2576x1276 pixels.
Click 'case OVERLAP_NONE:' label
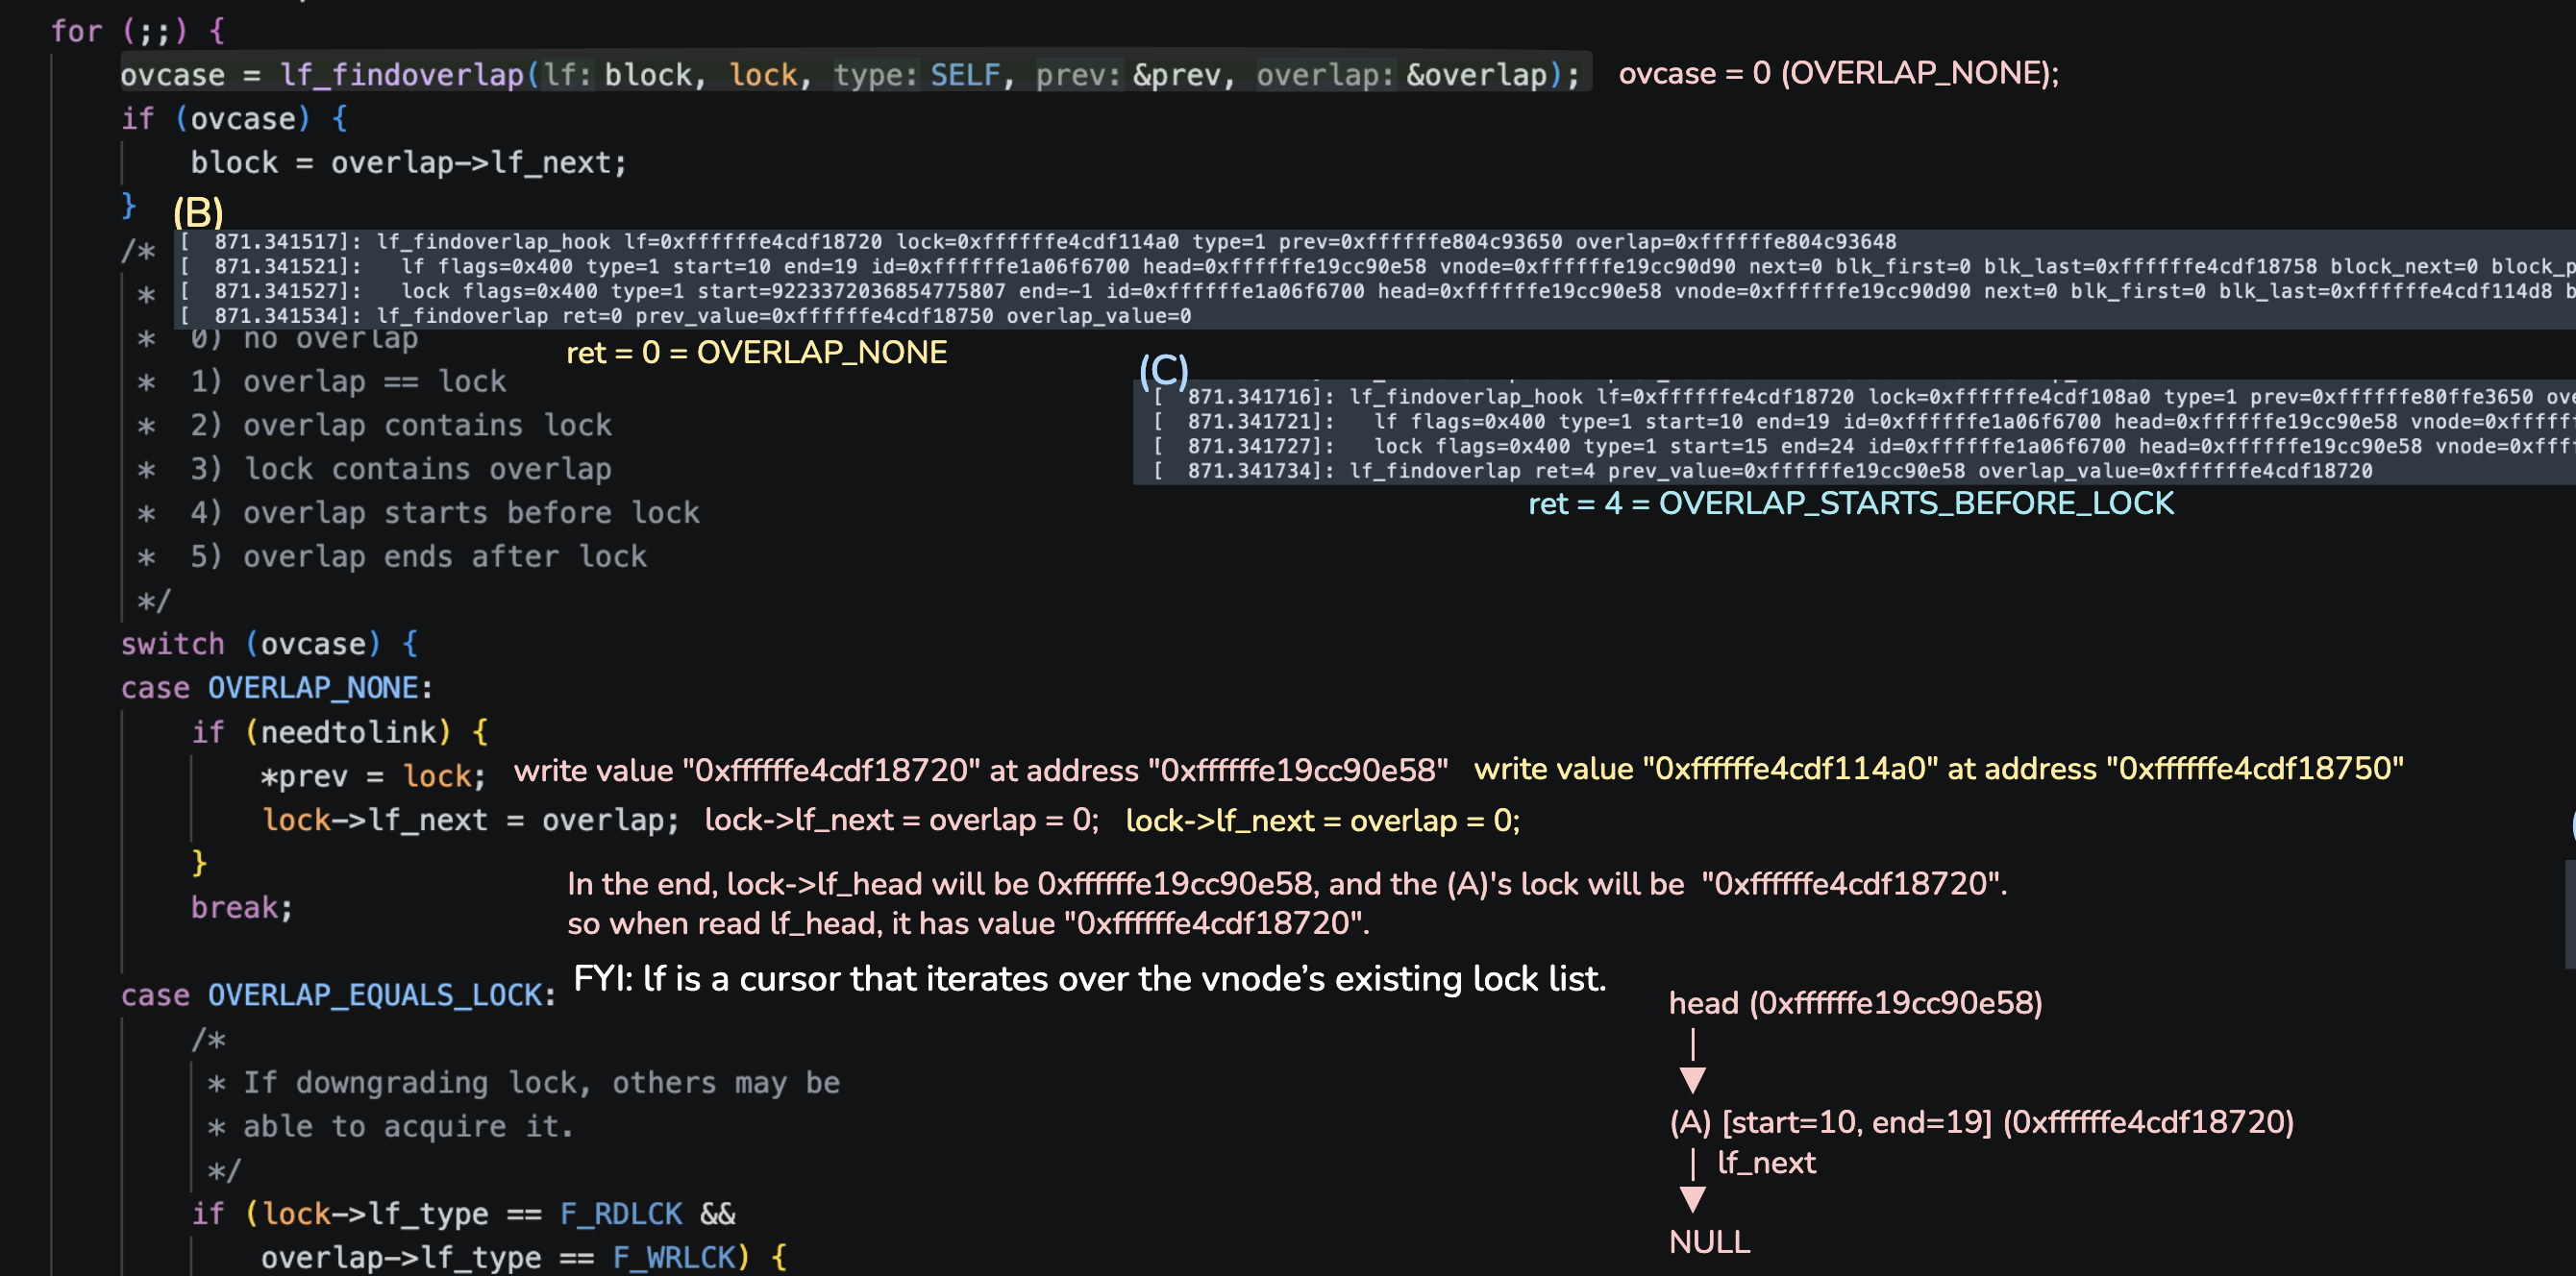(x=277, y=687)
